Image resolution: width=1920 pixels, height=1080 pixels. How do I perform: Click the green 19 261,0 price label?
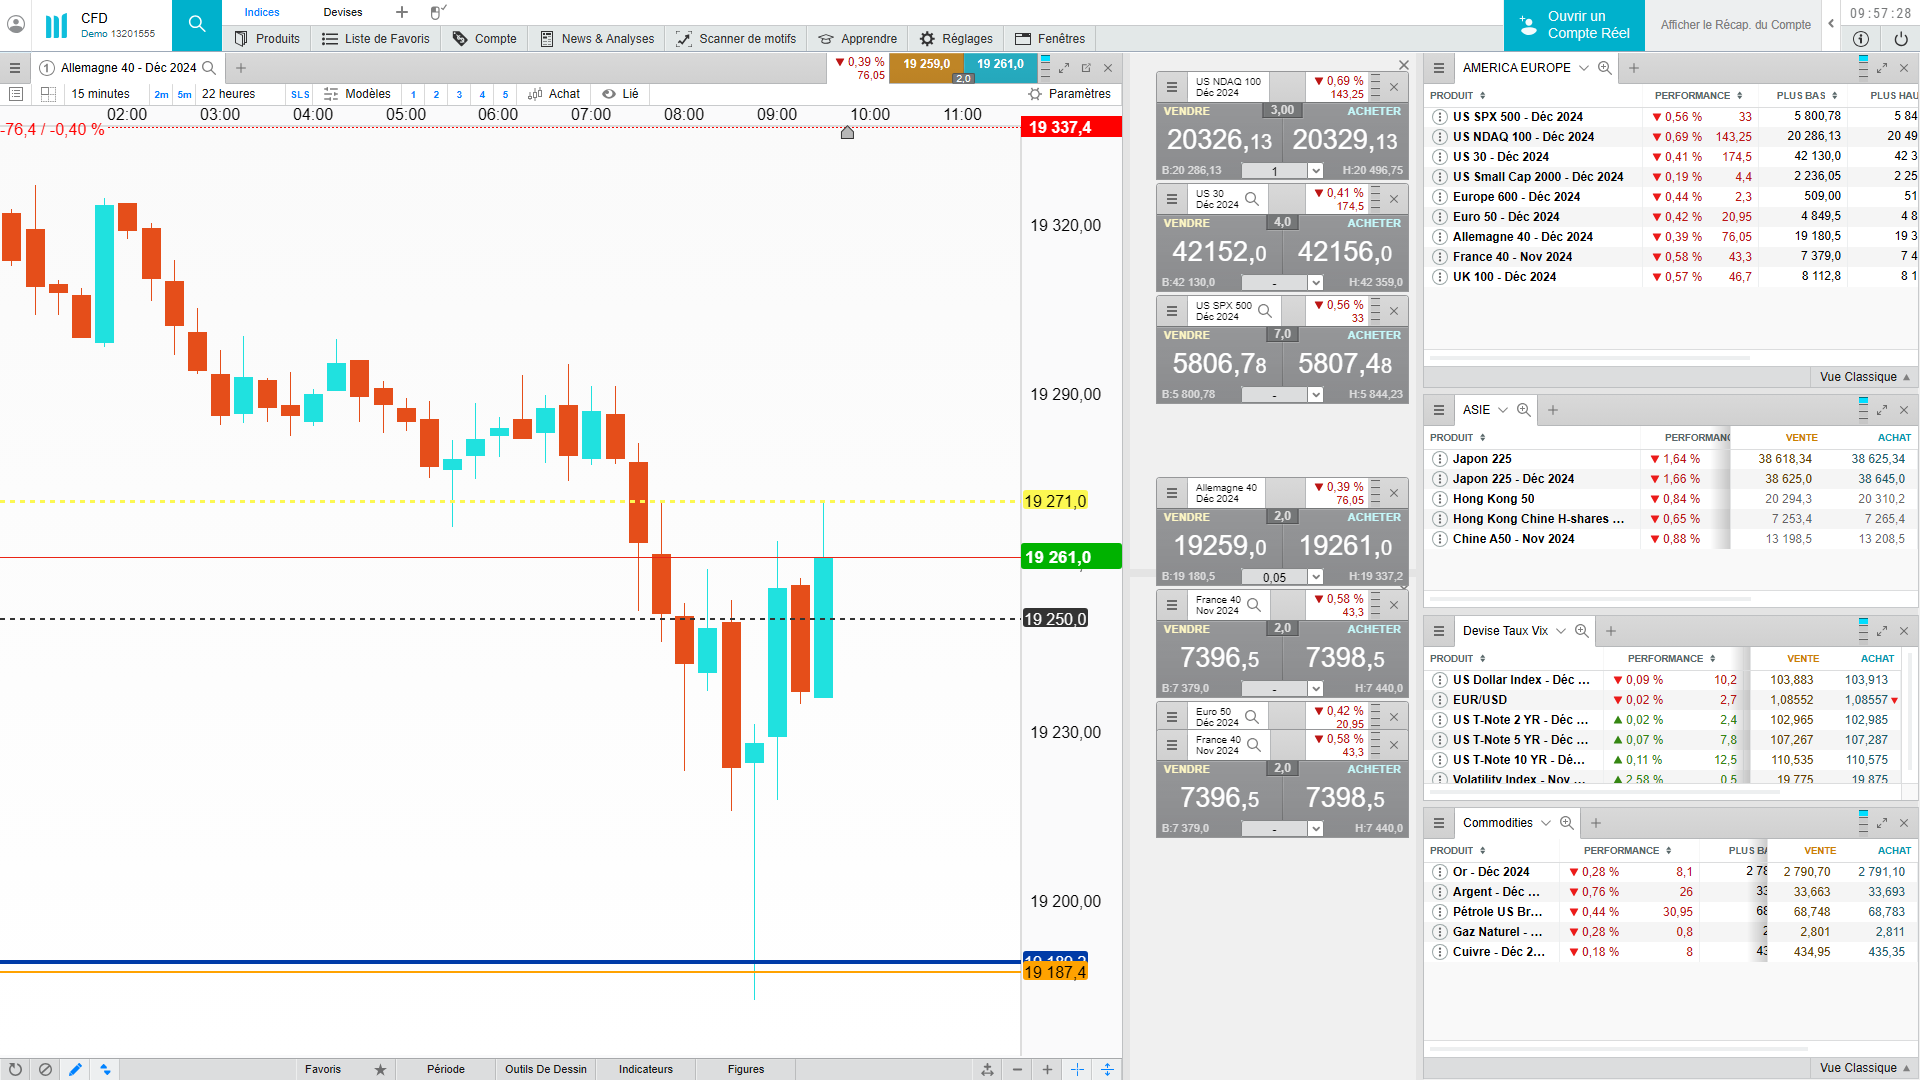pos(1070,557)
